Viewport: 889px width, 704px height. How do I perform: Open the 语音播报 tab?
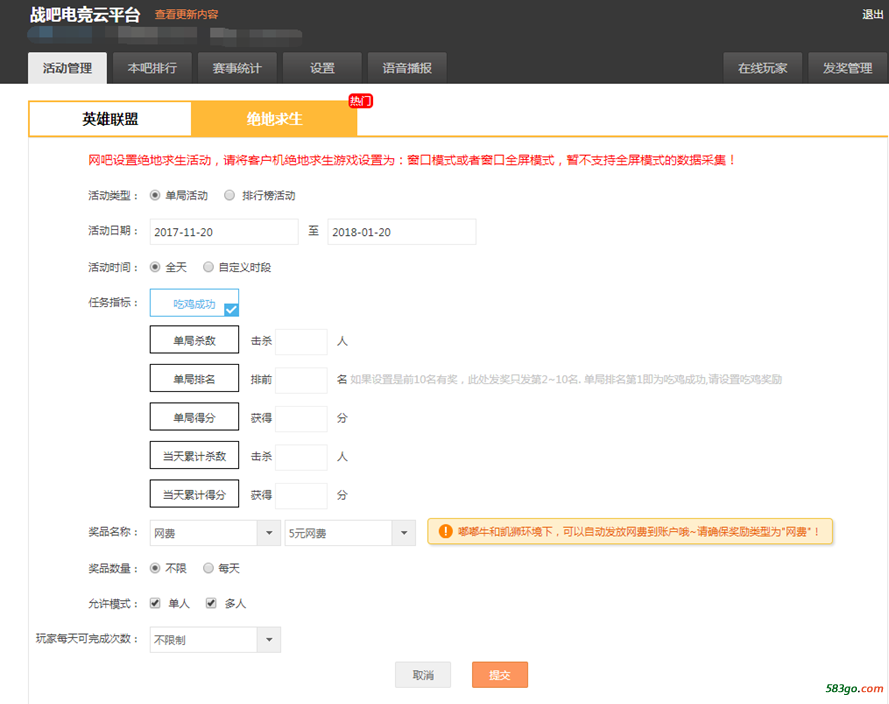(x=407, y=68)
